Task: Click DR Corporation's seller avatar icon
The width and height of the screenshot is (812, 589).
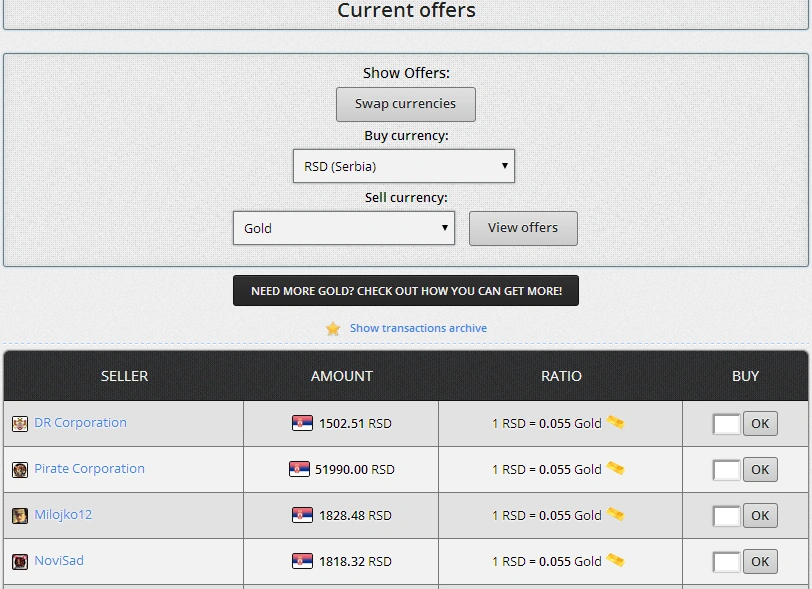Action: 20,424
